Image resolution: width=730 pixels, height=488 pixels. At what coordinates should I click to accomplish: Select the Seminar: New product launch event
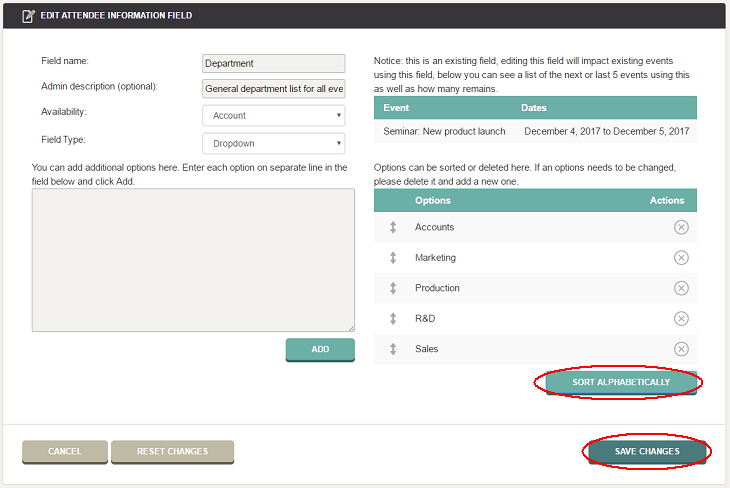[444, 131]
